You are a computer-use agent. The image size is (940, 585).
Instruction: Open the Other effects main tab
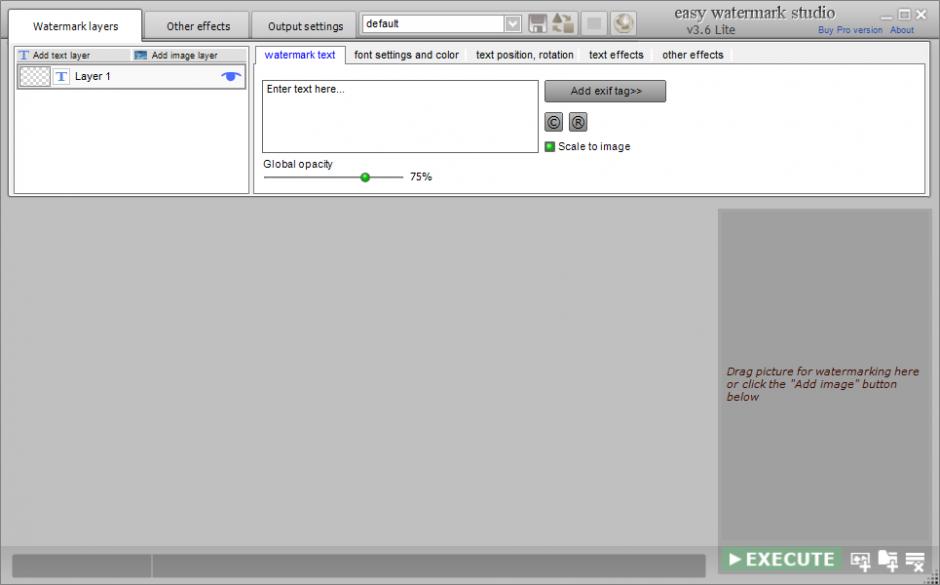tap(198, 26)
